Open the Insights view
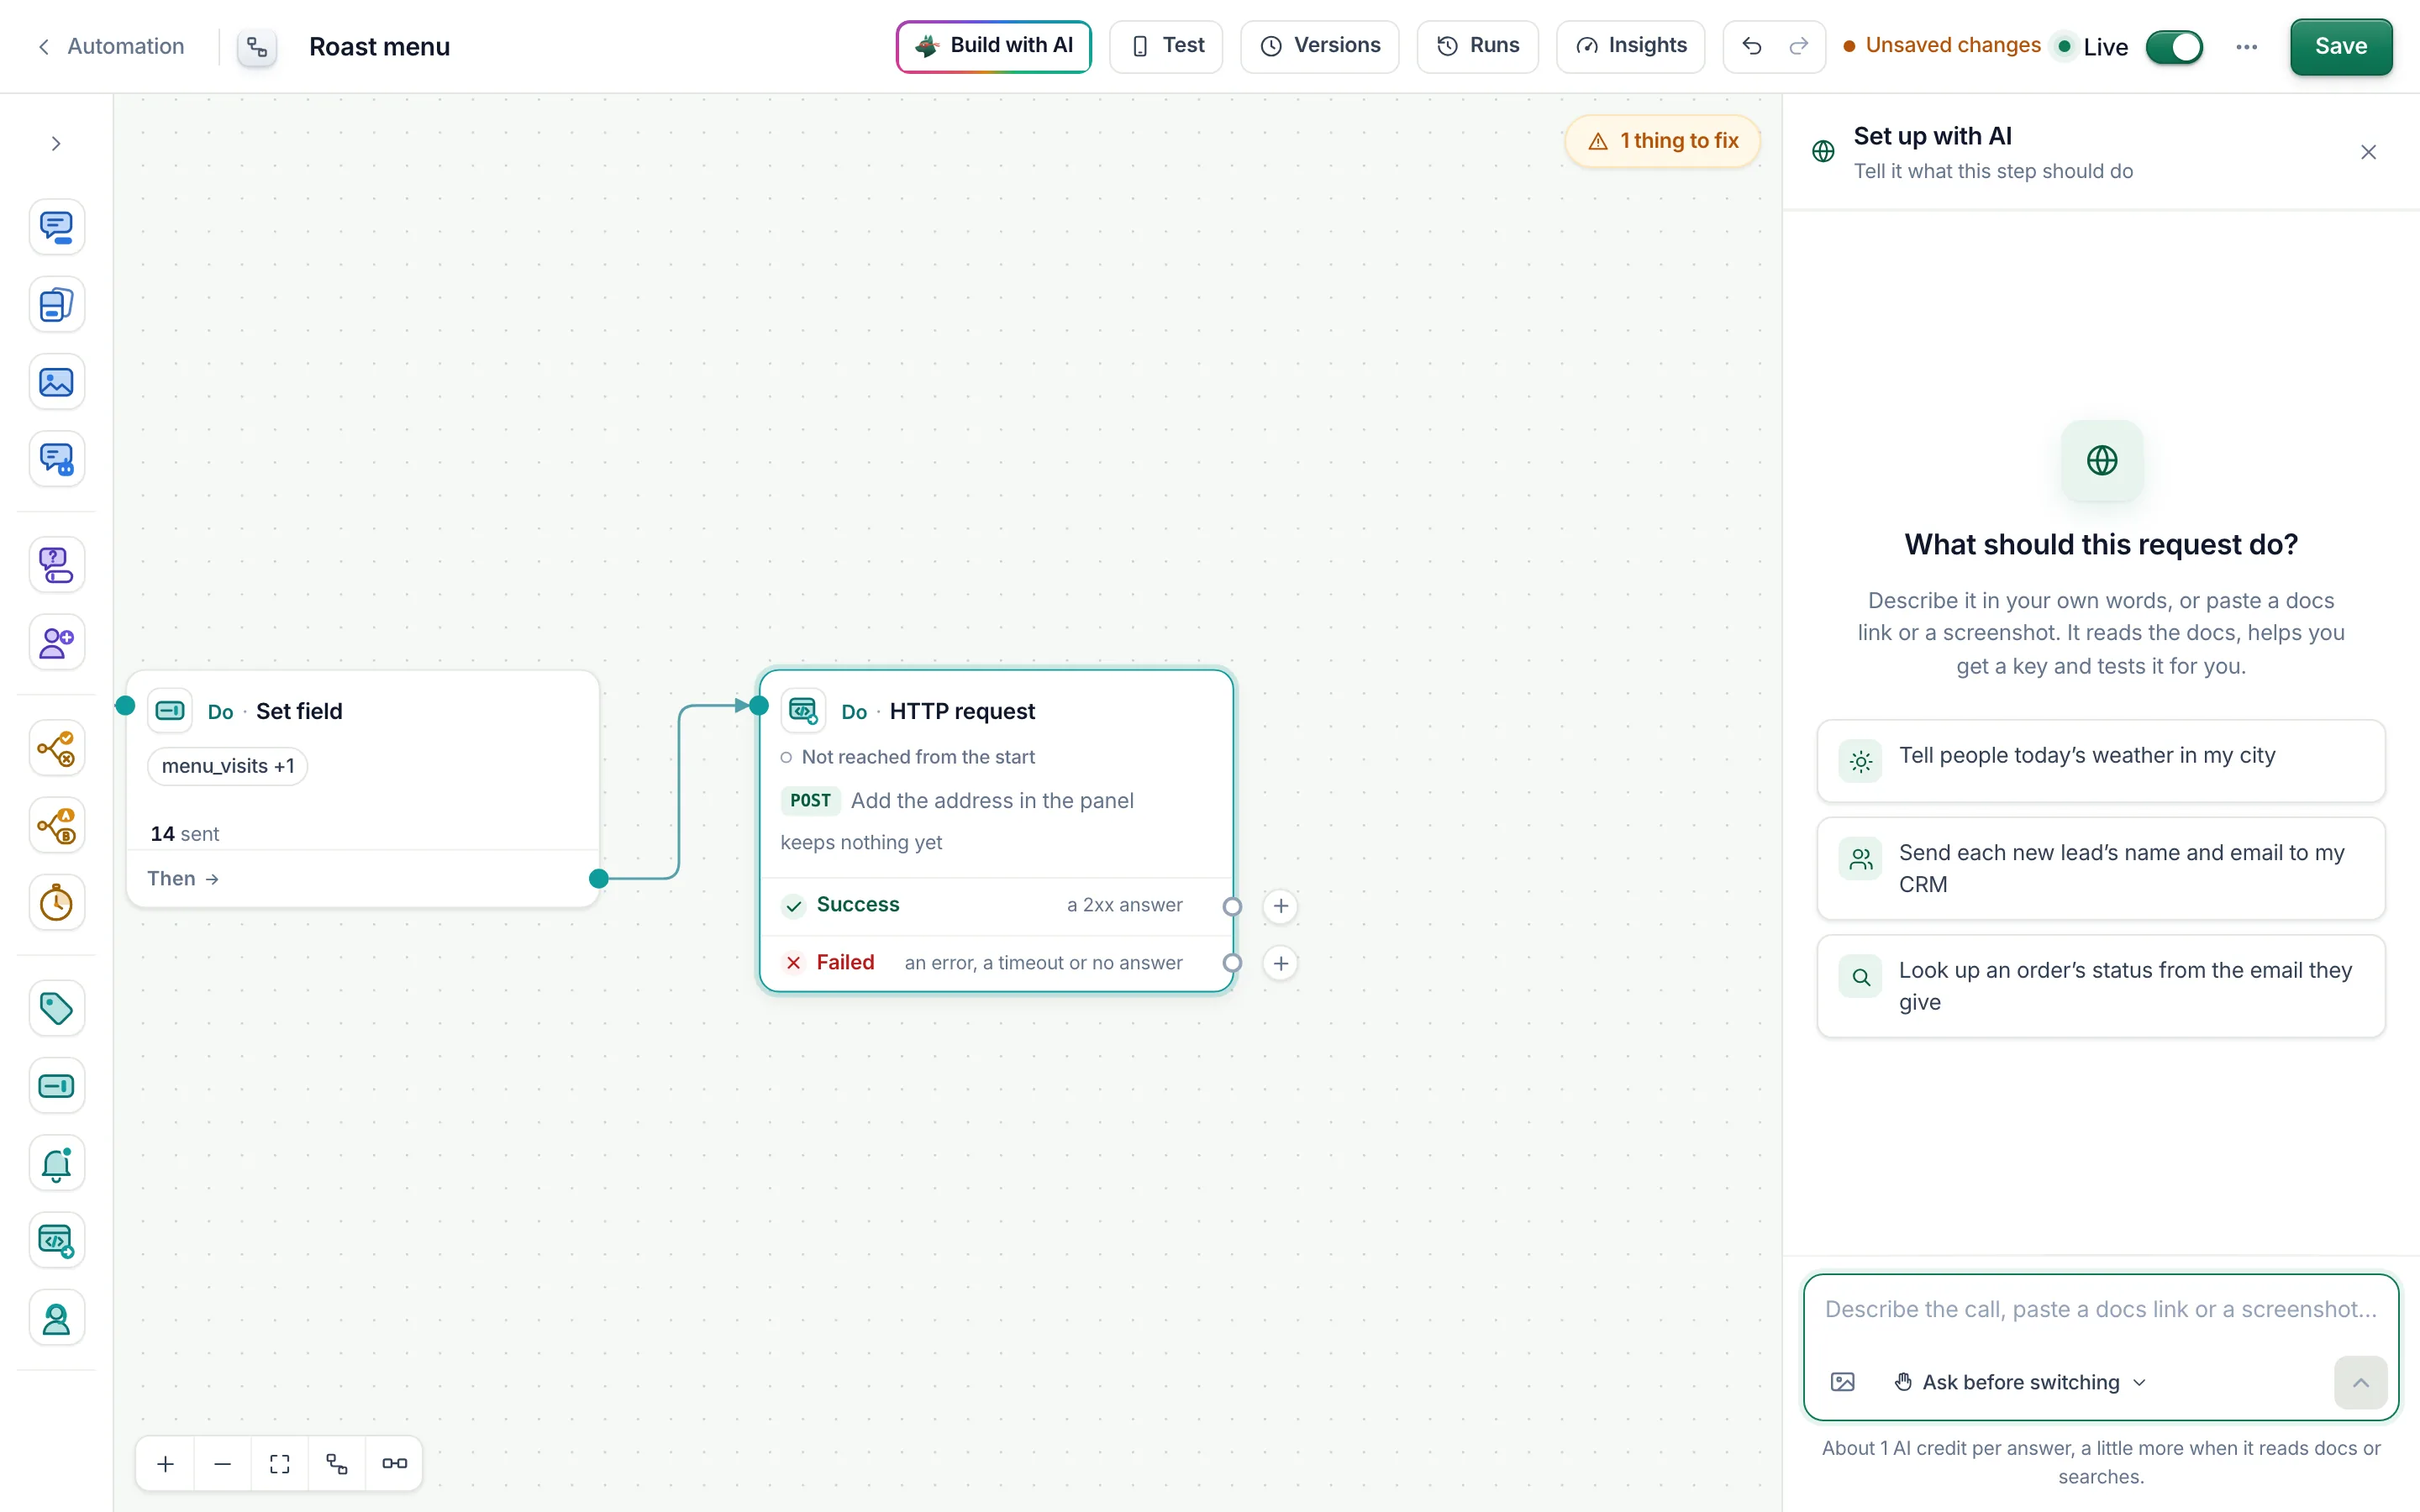This screenshot has width=2420, height=1512. [1630, 46]
